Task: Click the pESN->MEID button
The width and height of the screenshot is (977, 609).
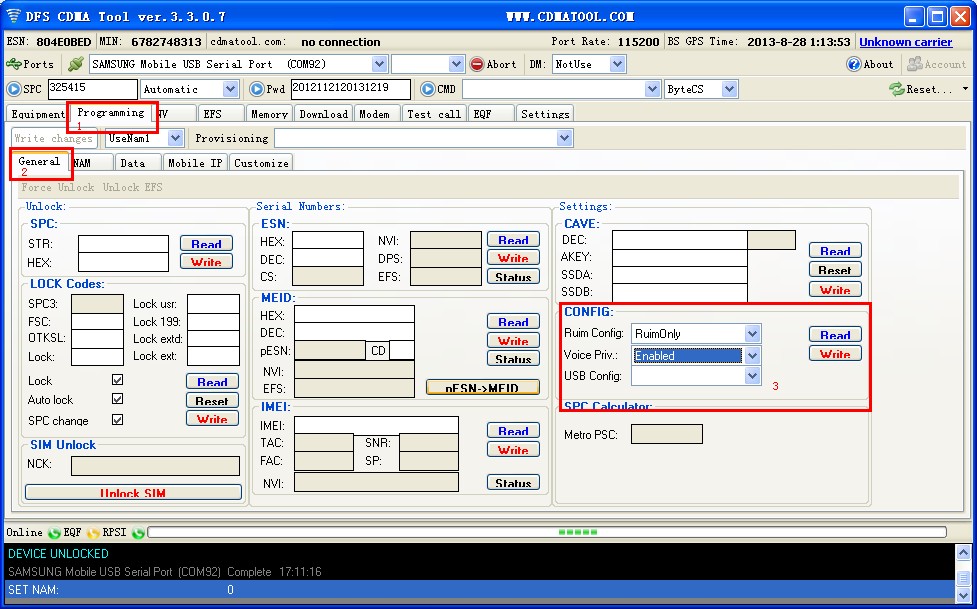Action: pyautogui.click(x=483, y=387)
